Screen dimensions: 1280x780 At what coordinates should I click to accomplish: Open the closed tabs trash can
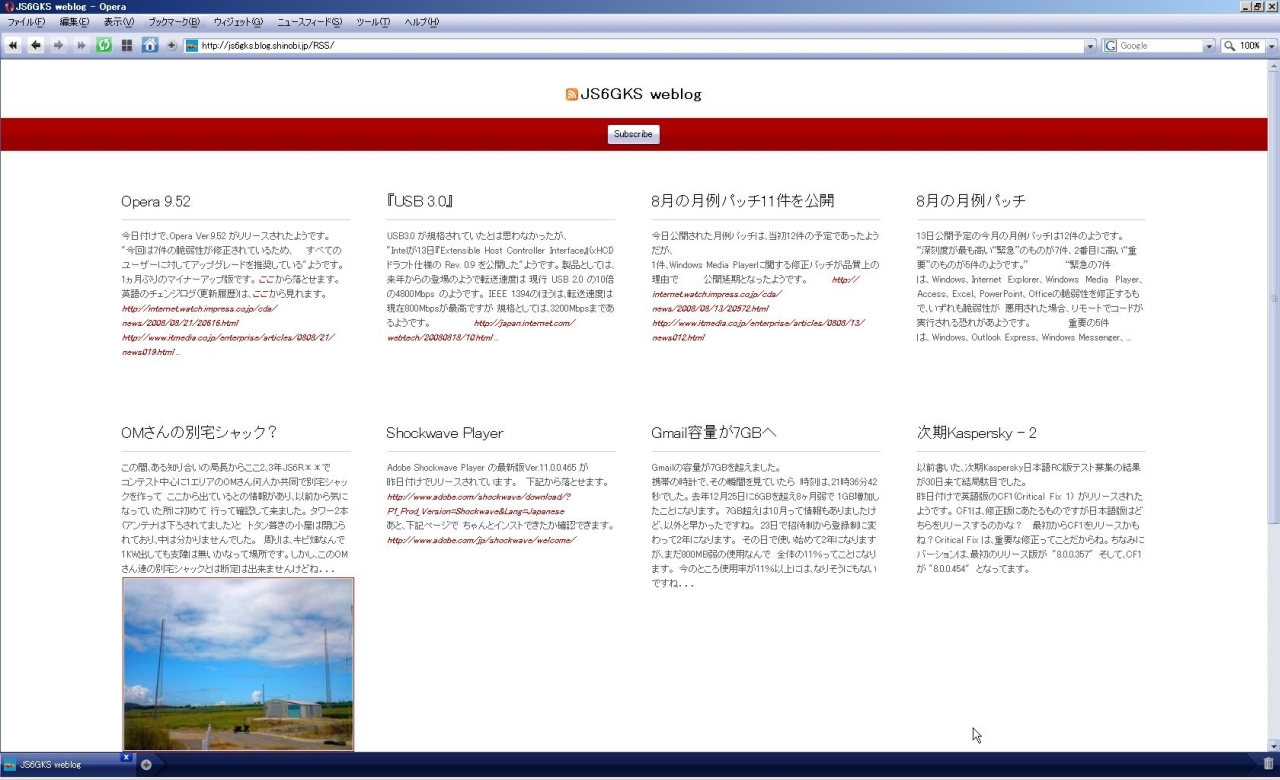click(x=1268, y=764)
